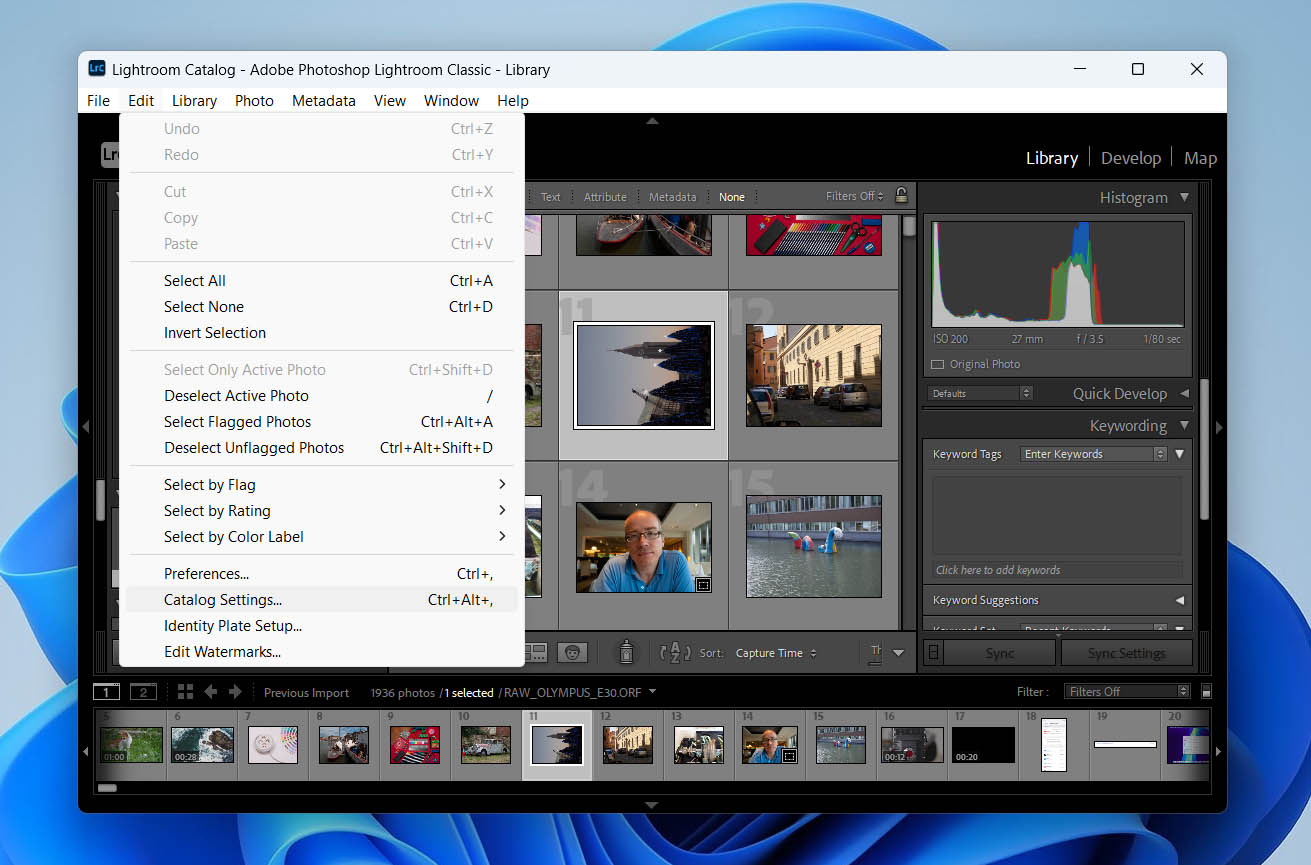Image resolution: width=1311 pixels, height=865 pixels.
Task: Open the Enter Keywords dropdown
Action: (x=1094, y=454)
